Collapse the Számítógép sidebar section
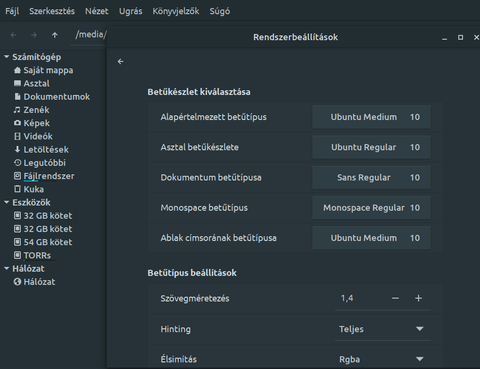480x369 pixels. (x=6, y=57)
